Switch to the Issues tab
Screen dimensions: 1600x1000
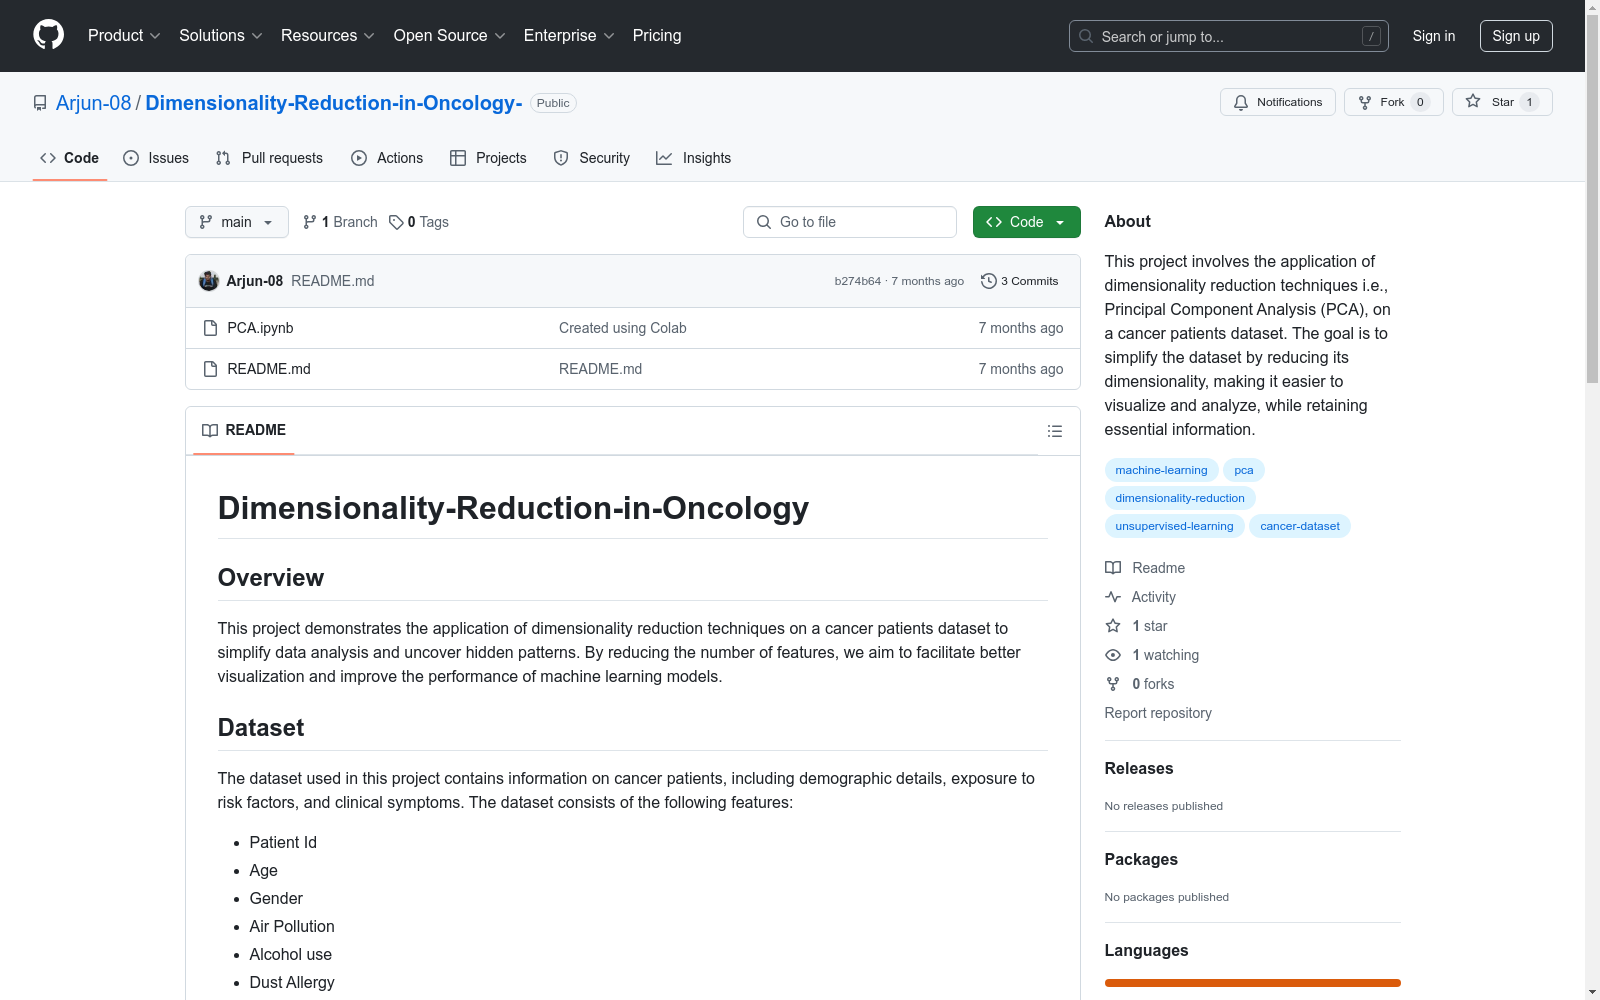click(156, 158)
